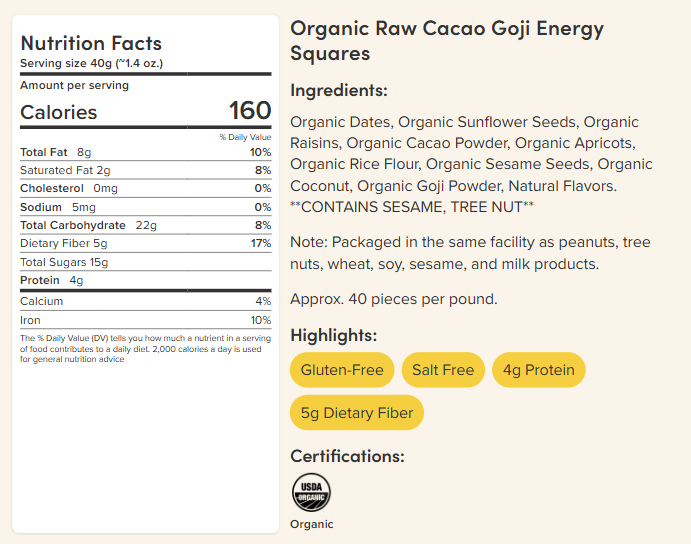Click the Total Fat 8g row

click(x=145, y=153)
